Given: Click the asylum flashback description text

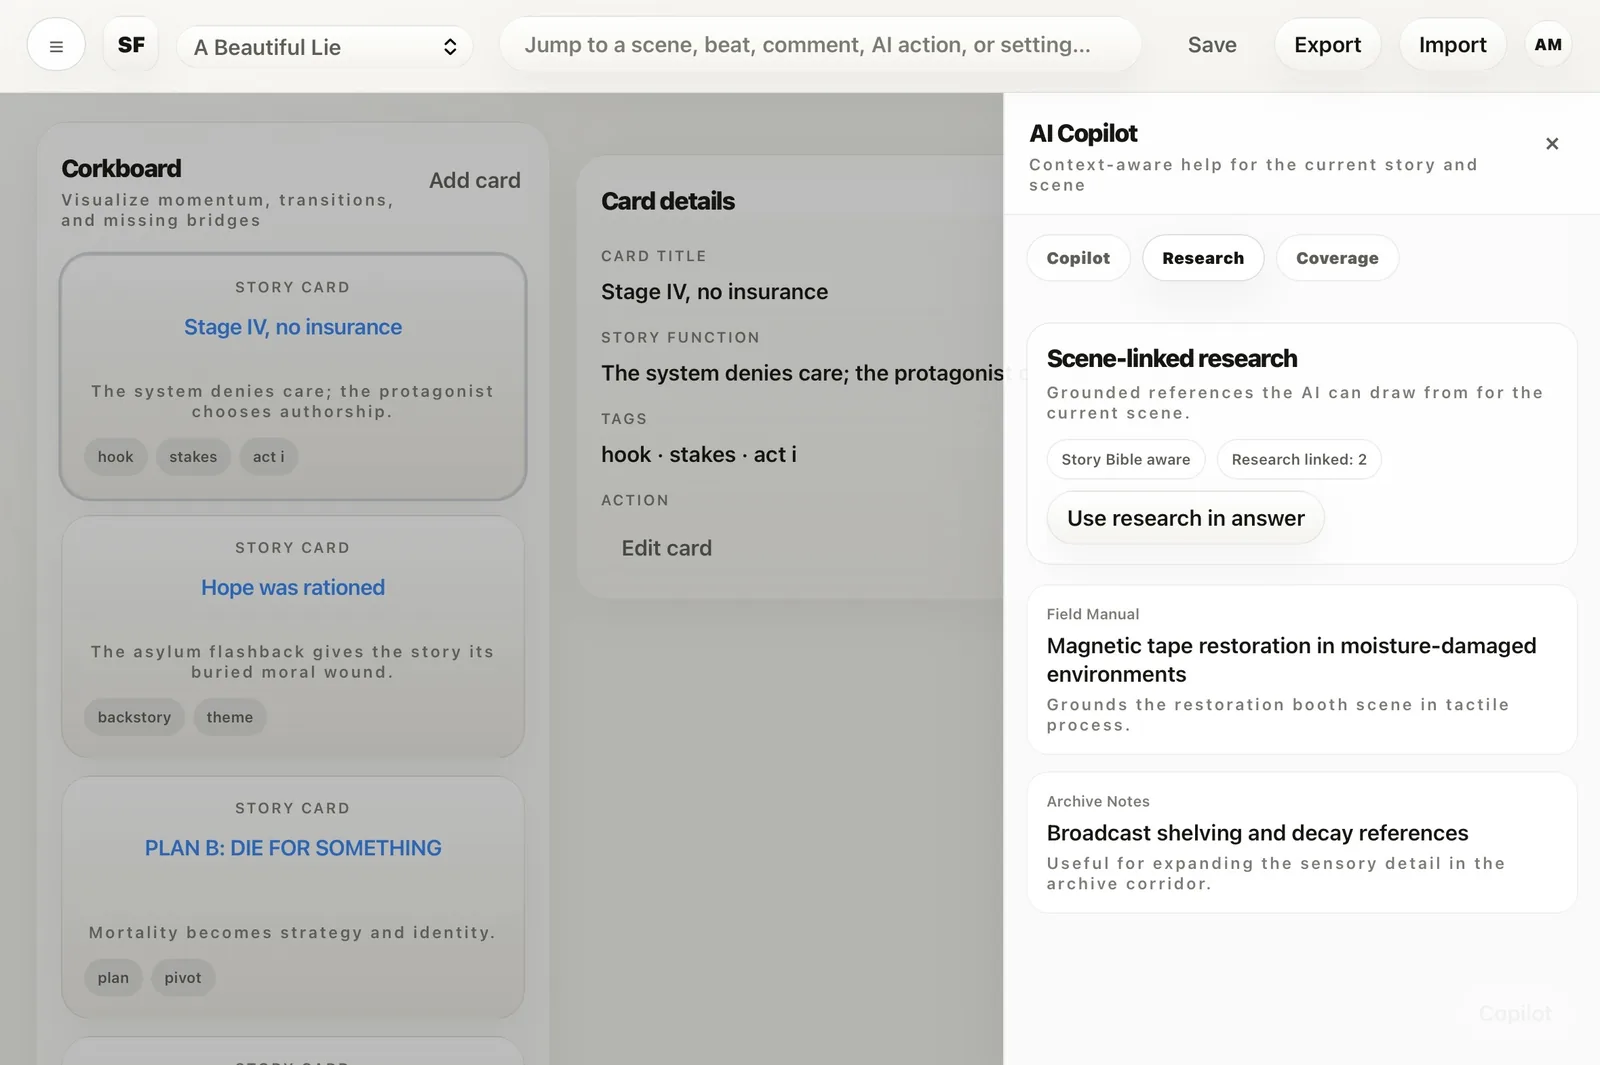Looking at the screenshot, I should [x=293, y=662].
